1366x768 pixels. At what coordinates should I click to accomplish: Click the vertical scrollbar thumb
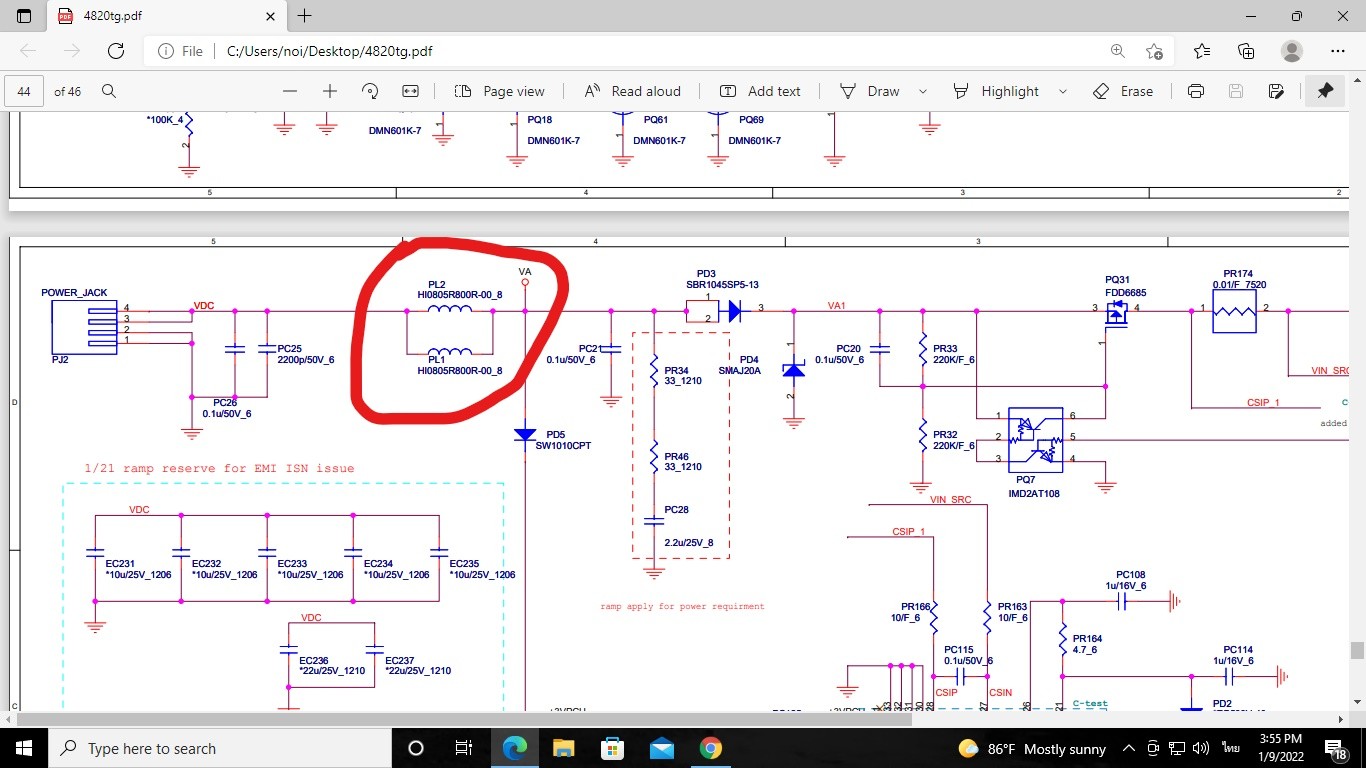pos(1357,650)
